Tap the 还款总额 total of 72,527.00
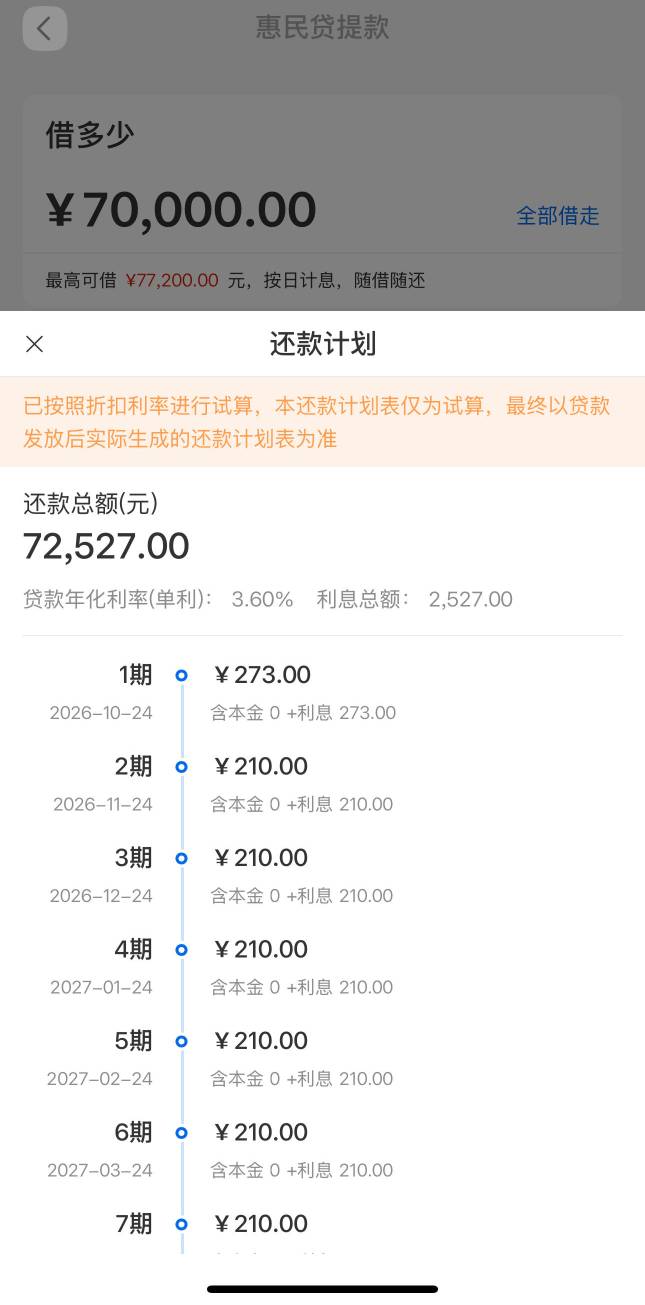The height and width of the screenshot is (1305, 645). [x=106, y=547]
